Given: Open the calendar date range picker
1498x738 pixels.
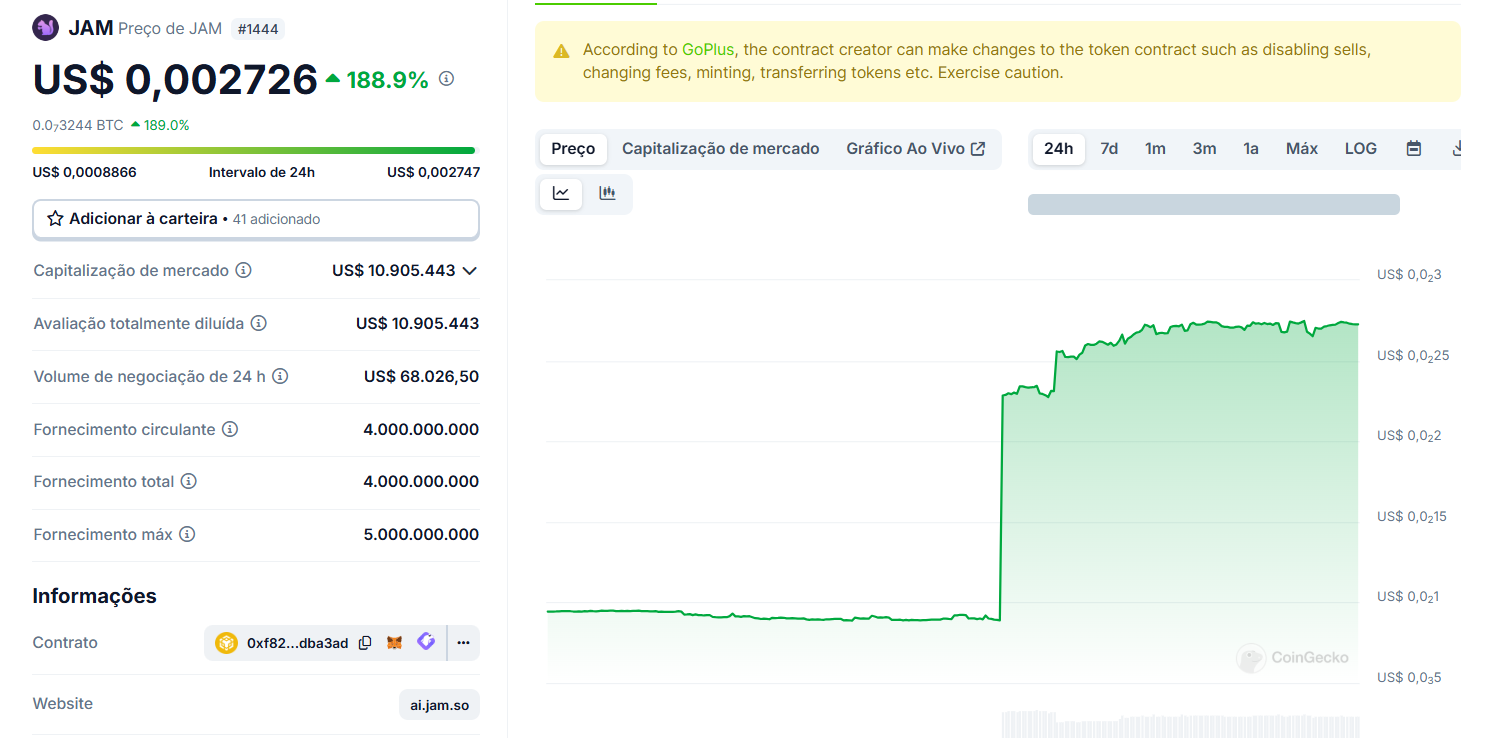Looking at the screenshot, I should point(1414,149).
